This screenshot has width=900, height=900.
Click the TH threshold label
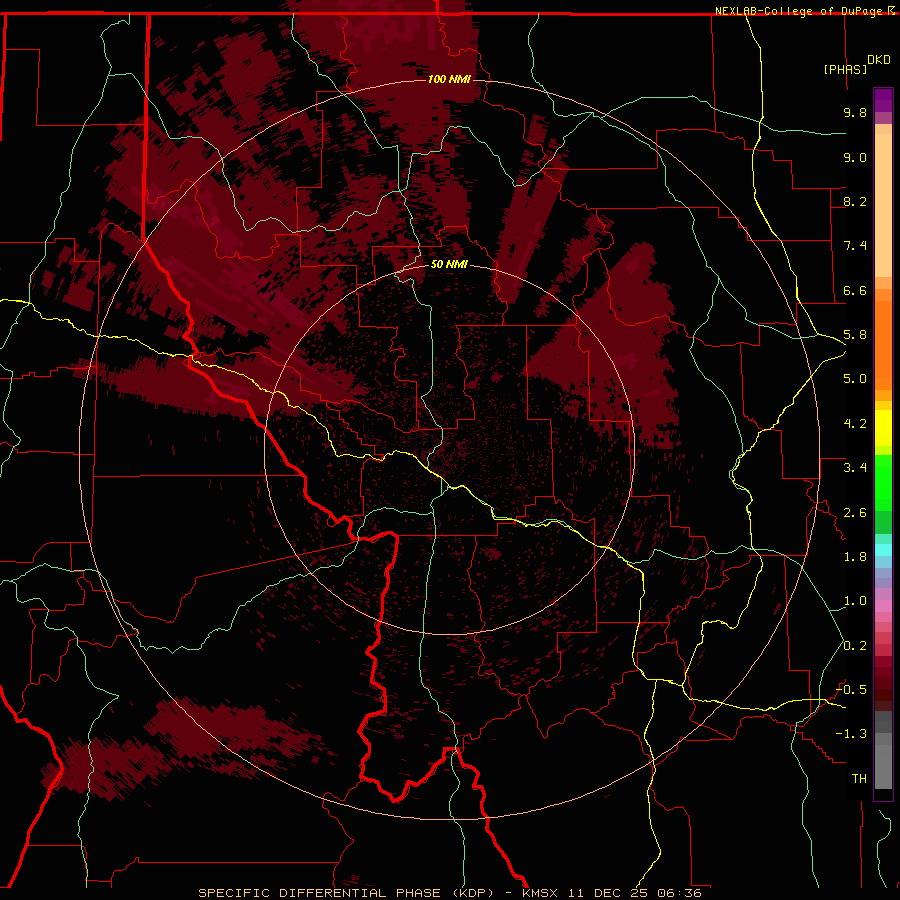(859, 779)
